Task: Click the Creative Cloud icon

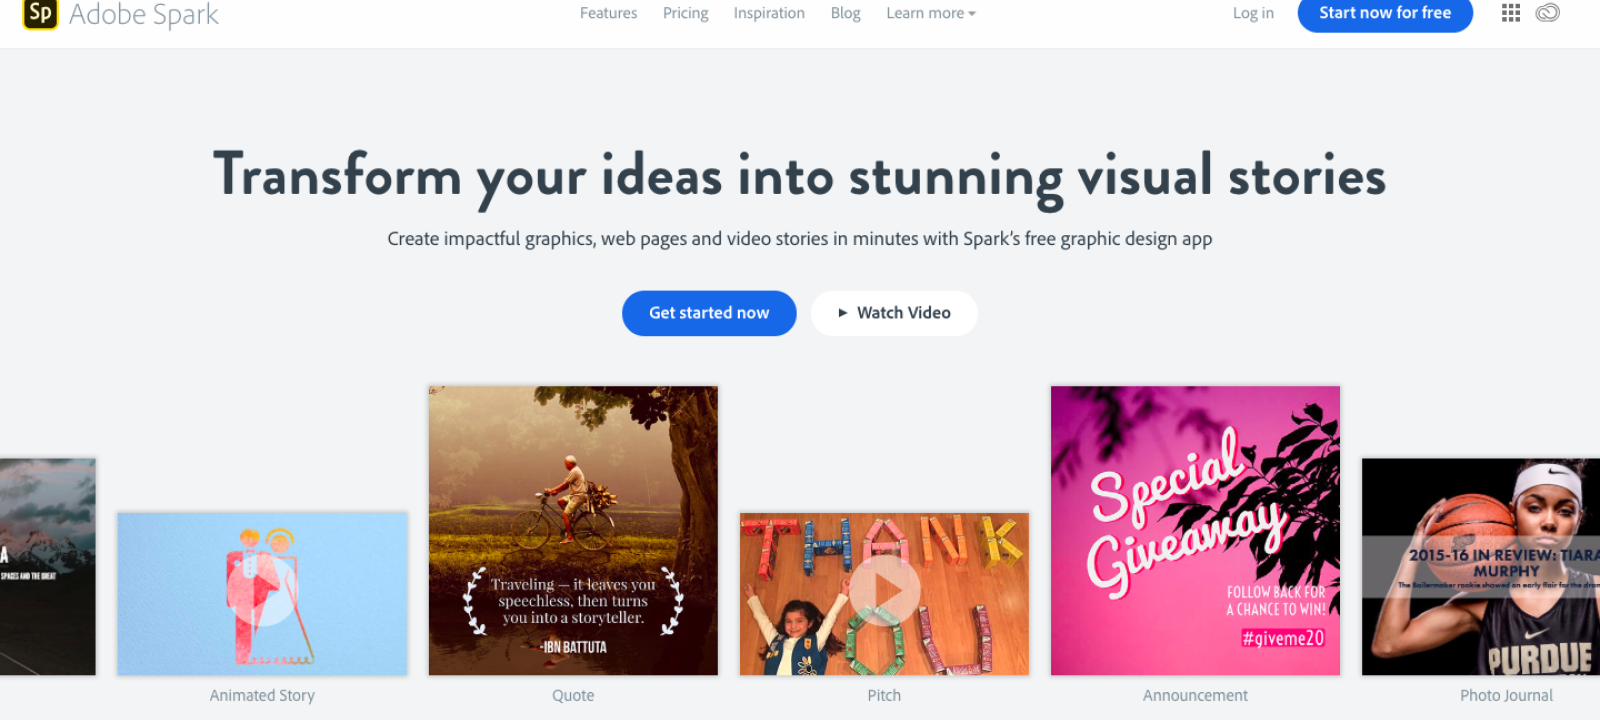Action: pos(1547,13)
